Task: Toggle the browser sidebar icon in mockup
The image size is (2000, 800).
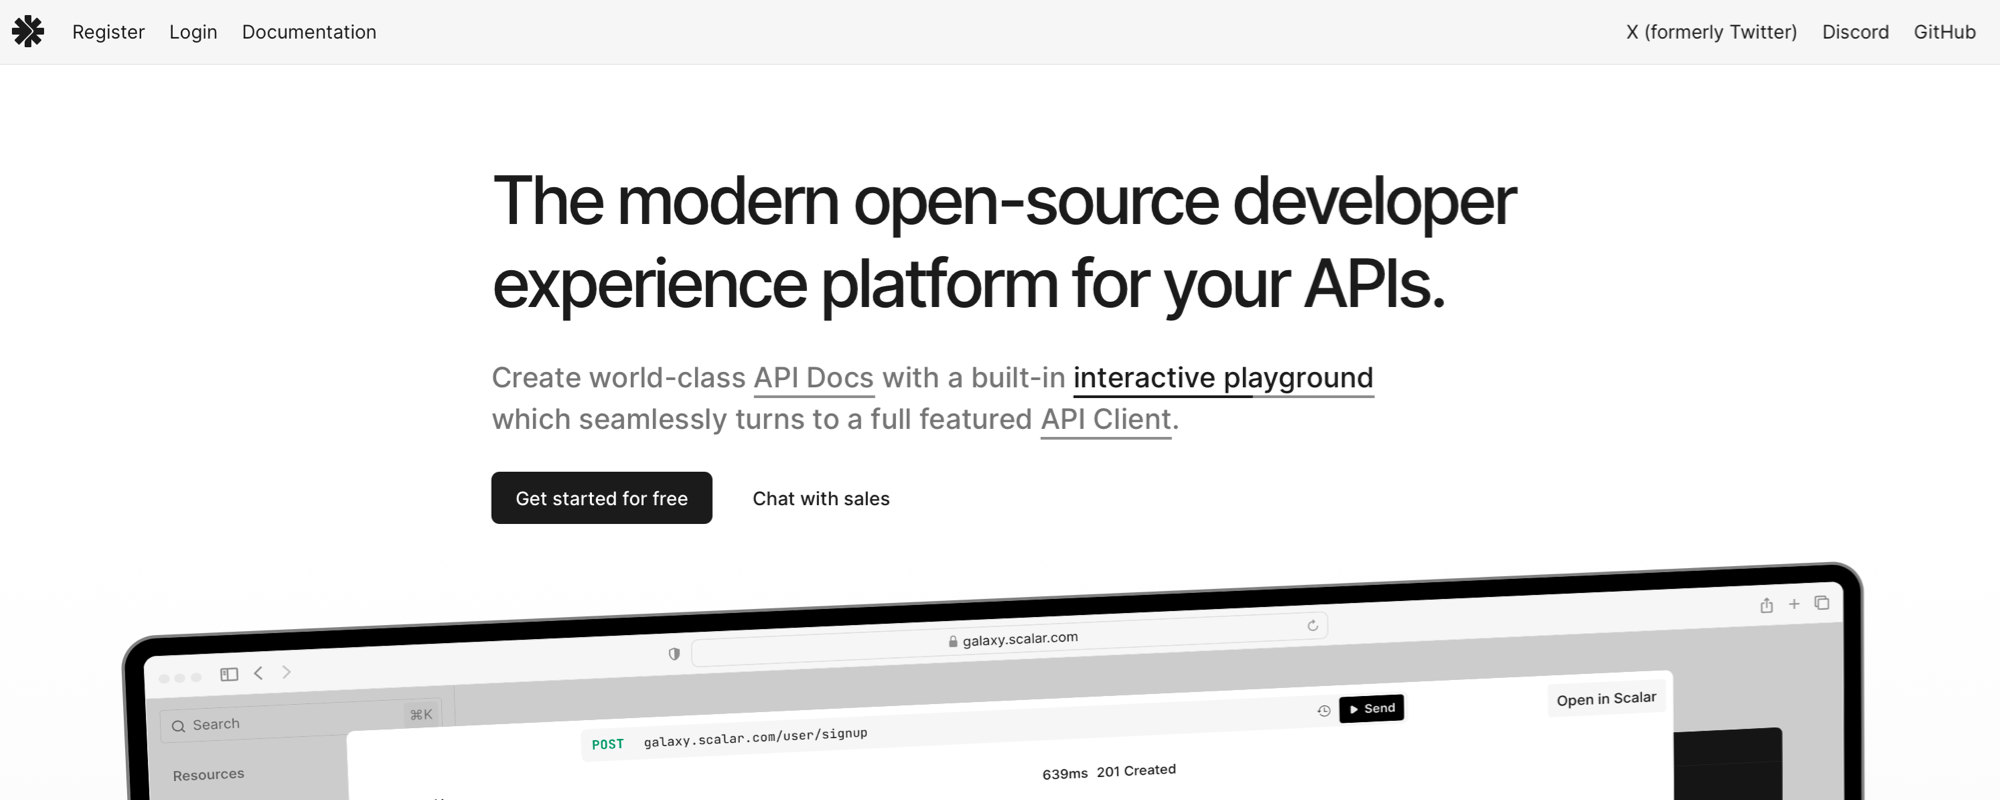Action: pos(229,674)
